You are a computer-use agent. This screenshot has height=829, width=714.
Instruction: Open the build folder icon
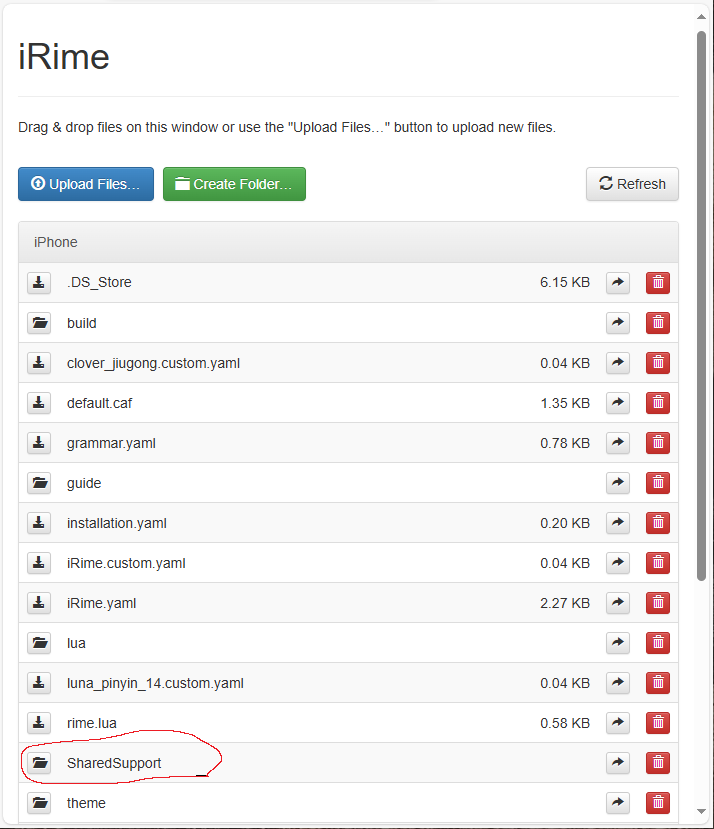(x=39, y=323)
